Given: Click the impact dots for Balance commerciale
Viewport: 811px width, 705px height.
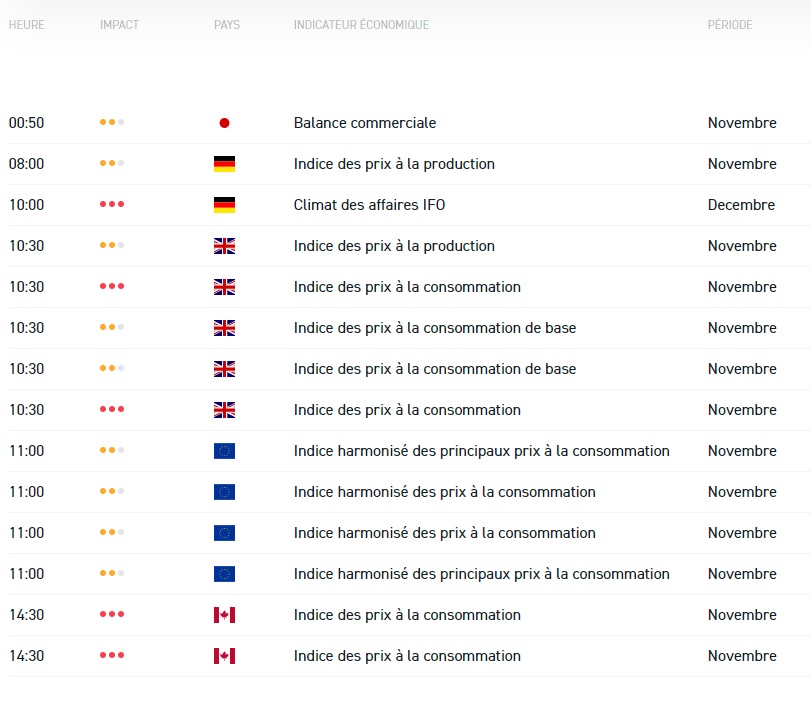Looking at the screenshot, I should click(111, 123).
